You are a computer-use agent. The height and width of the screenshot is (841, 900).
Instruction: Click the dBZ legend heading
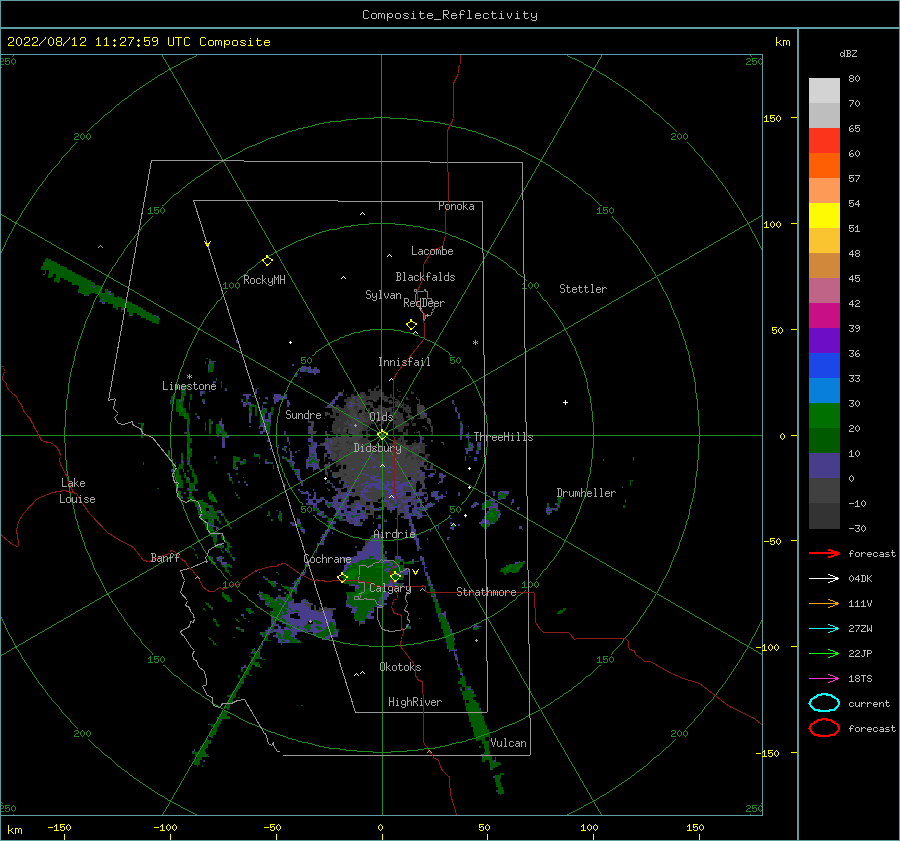pos(848,53)
